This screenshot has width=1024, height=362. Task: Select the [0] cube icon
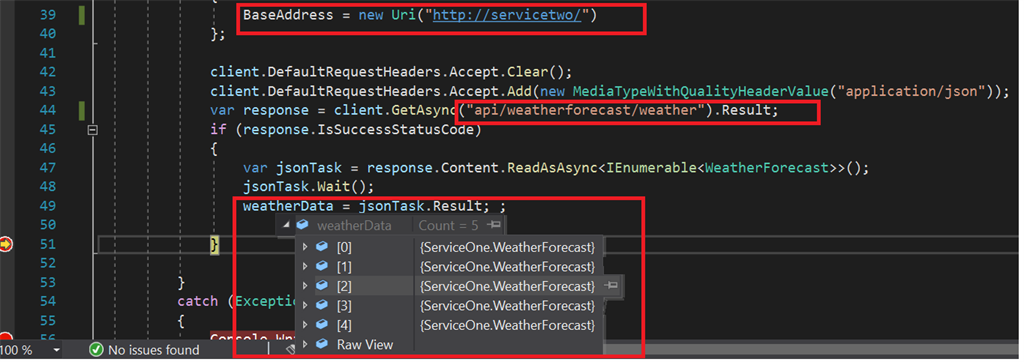point(321,247)
